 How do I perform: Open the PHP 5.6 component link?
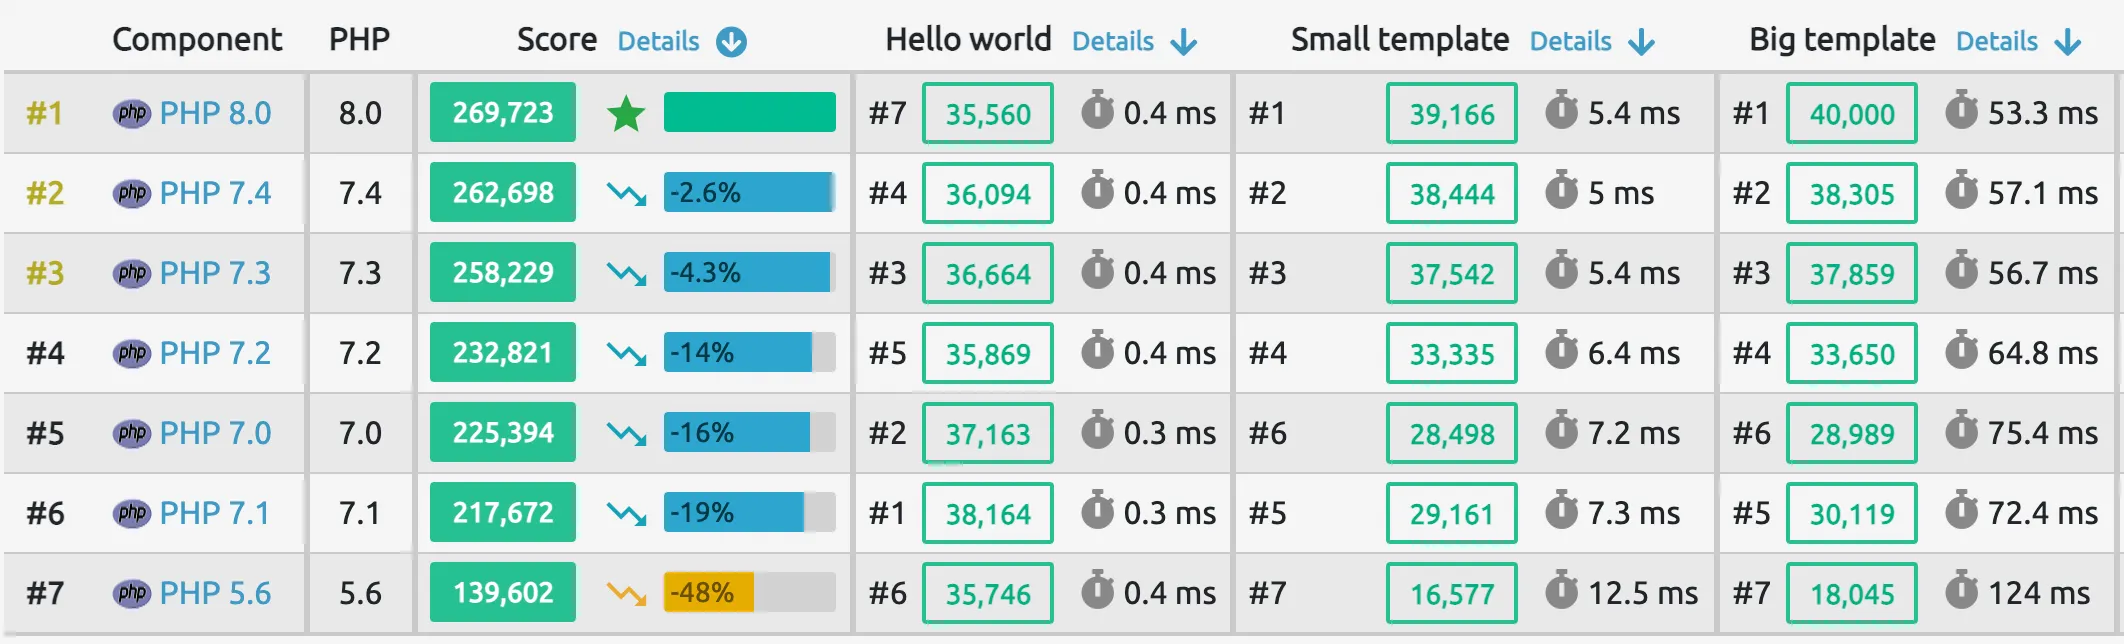click(215, 593)
